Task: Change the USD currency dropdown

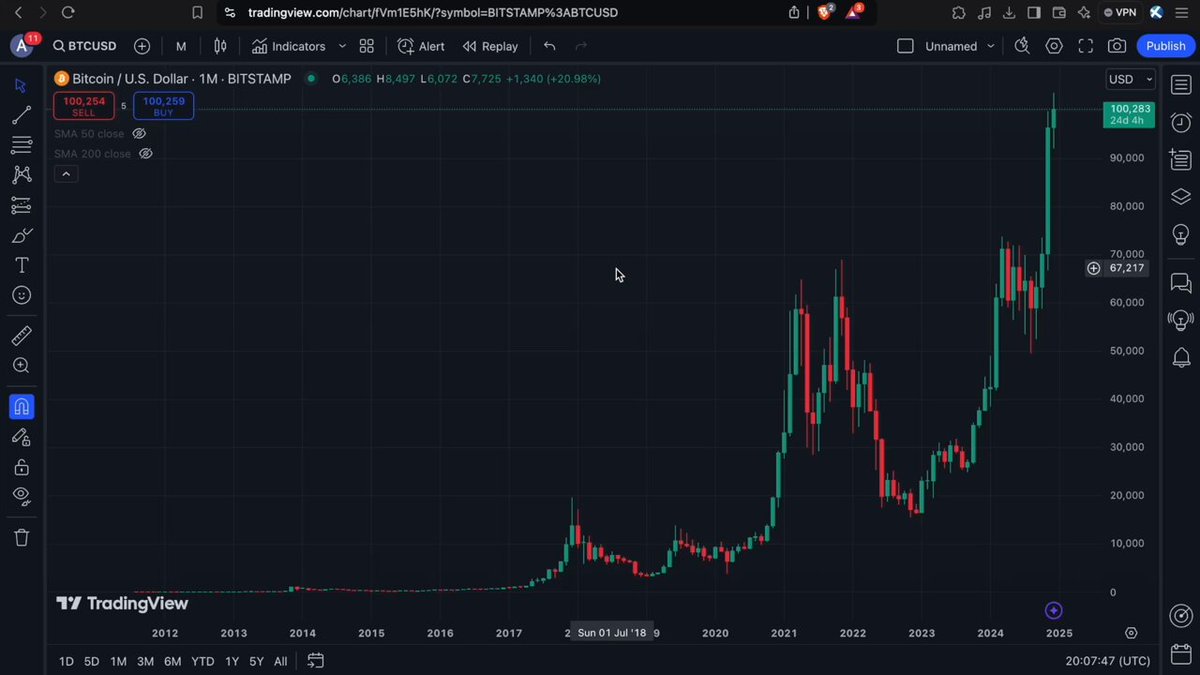Action: click(1130, 79)
